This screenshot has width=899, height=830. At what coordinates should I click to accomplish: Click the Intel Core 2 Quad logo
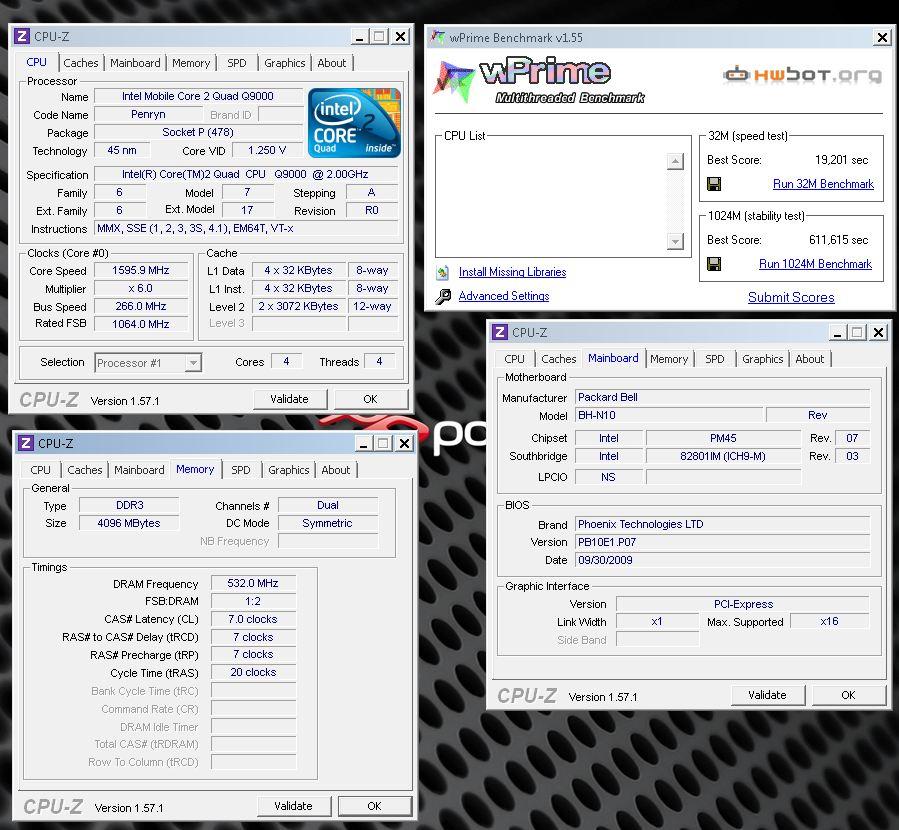[x=354, y=123]
